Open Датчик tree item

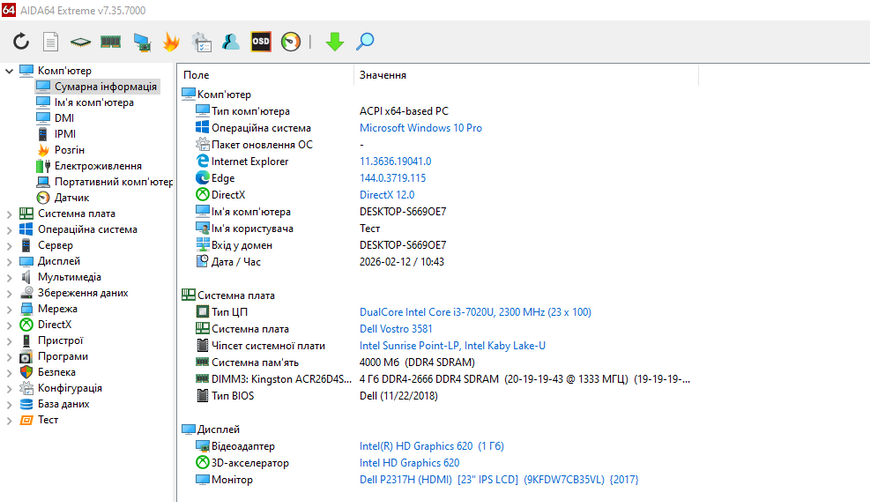[72, 197]
